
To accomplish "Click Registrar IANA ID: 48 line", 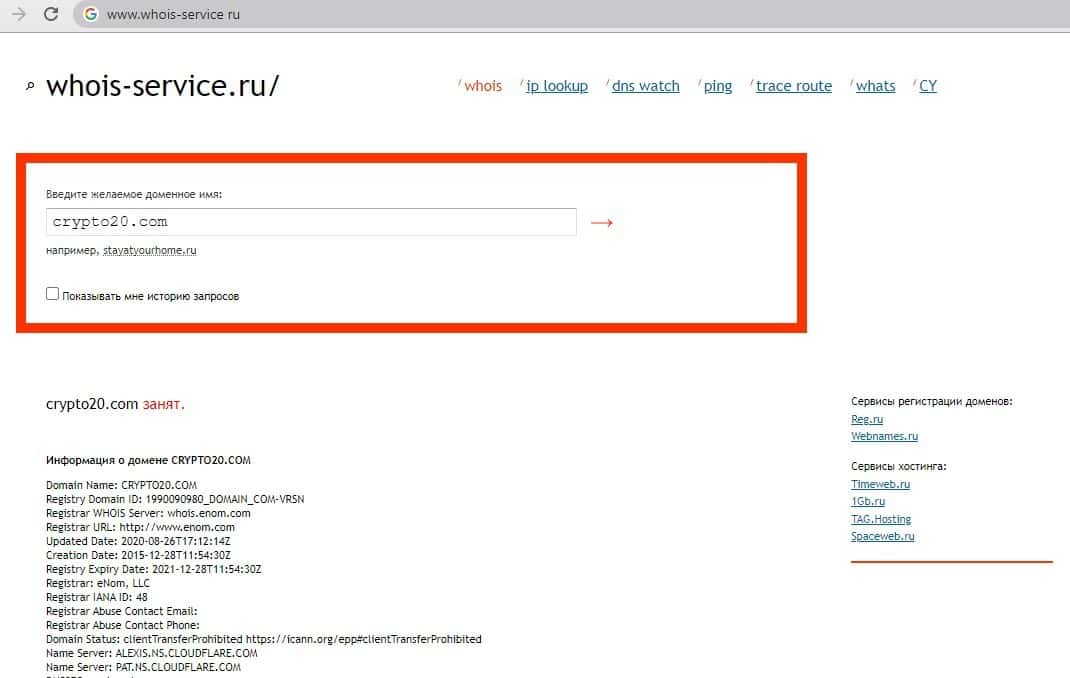I will click(96, 597).
